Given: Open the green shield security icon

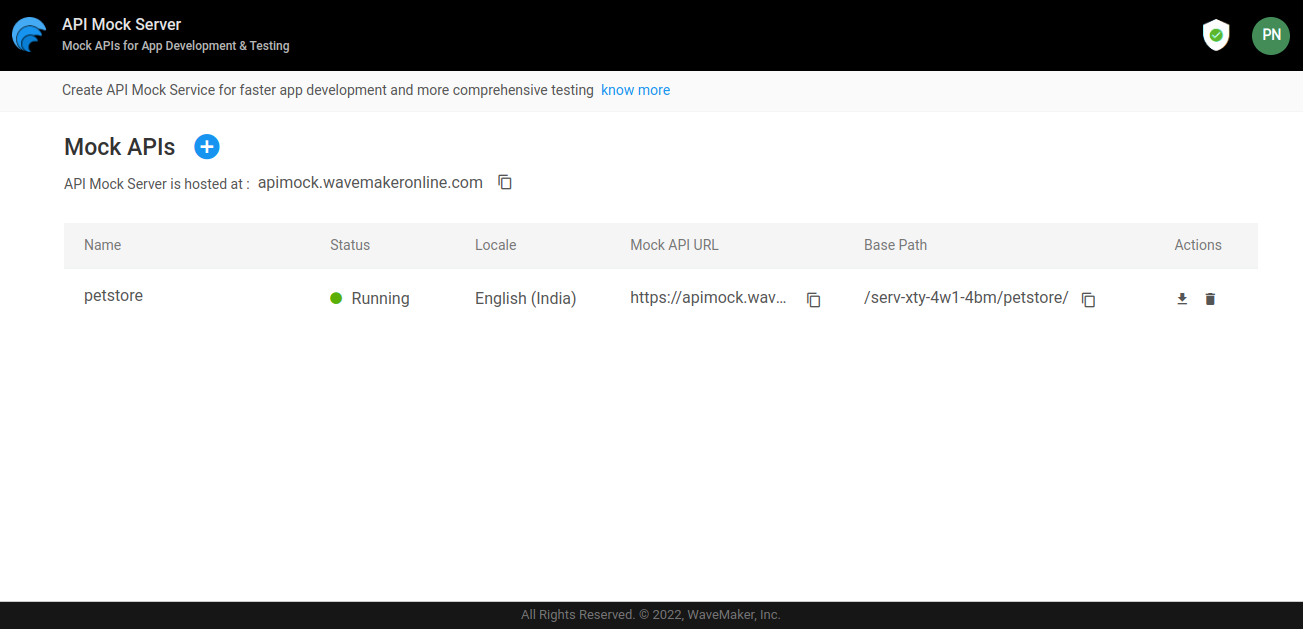Looking at the screenshot, I should pyautogui.click(x=1215, y=35).
